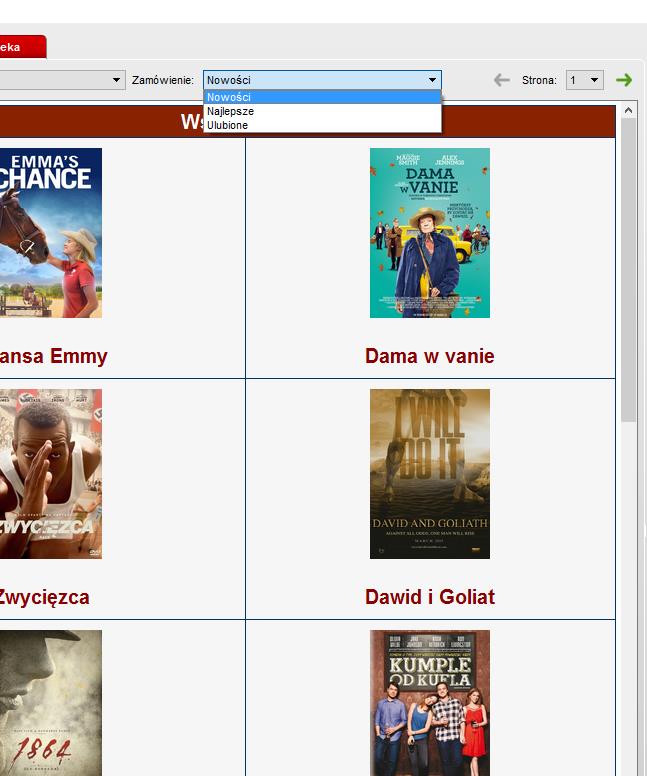Open the Dama w vanie poster
The image size is (647, 776).
[x=430, y=233]
